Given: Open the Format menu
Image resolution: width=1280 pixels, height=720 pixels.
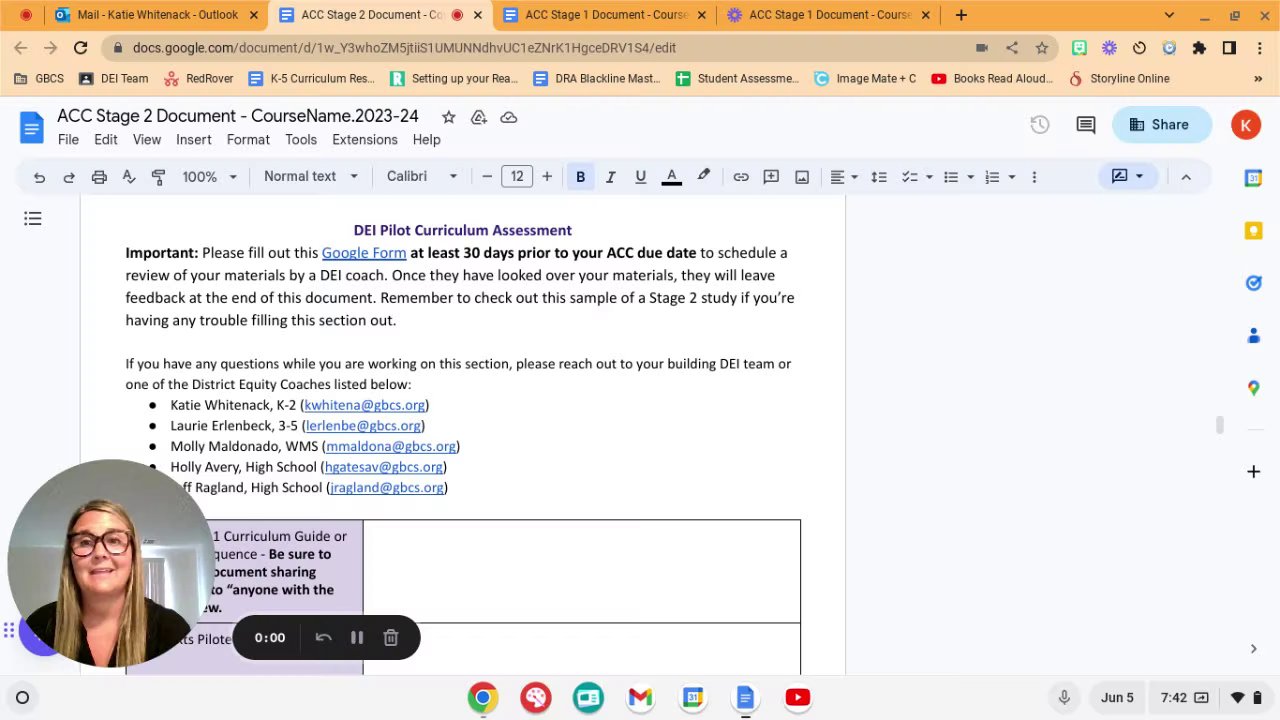Looking at the screenshot, I should (248, 140).
